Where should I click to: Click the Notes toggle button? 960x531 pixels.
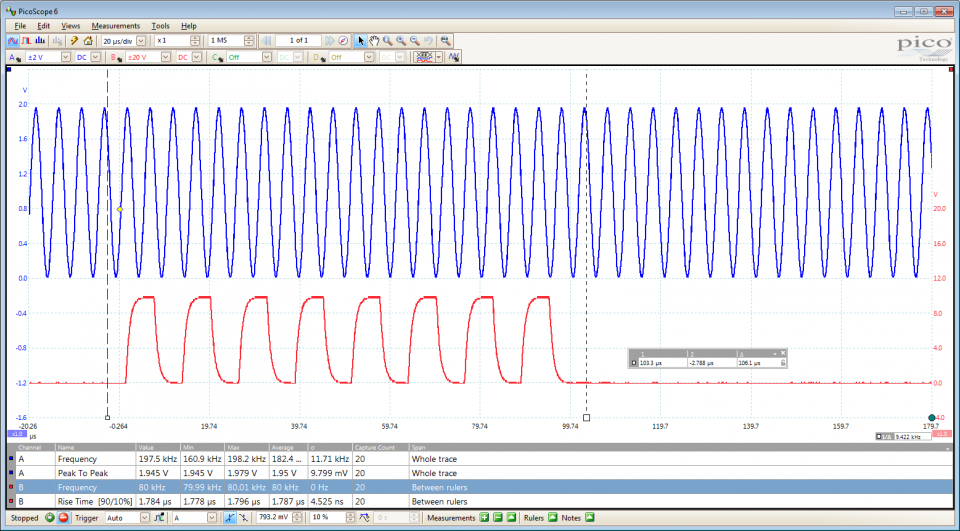point(589,518)
